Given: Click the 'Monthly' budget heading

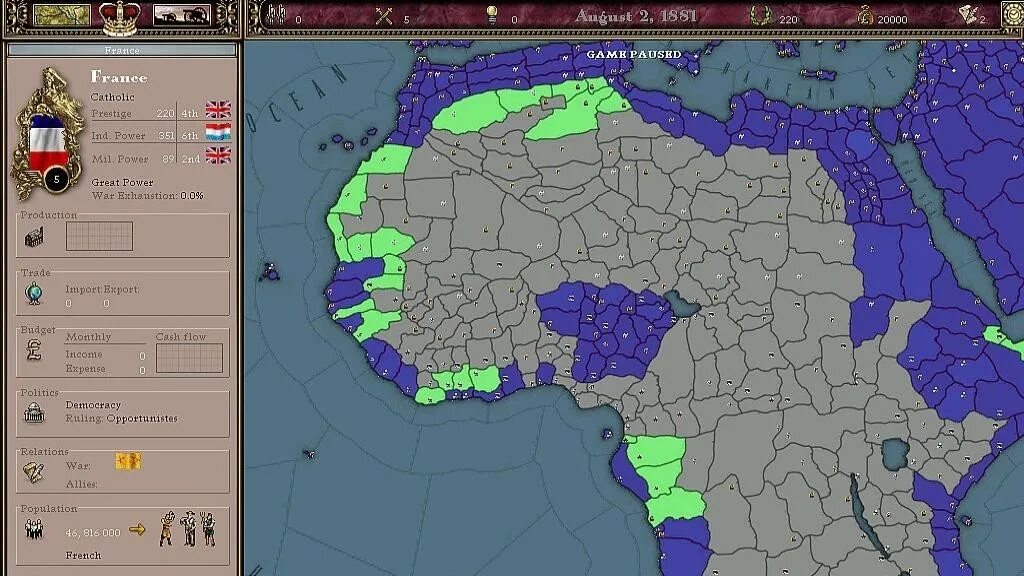Looking at the screenshot, I should click(88, 337).
